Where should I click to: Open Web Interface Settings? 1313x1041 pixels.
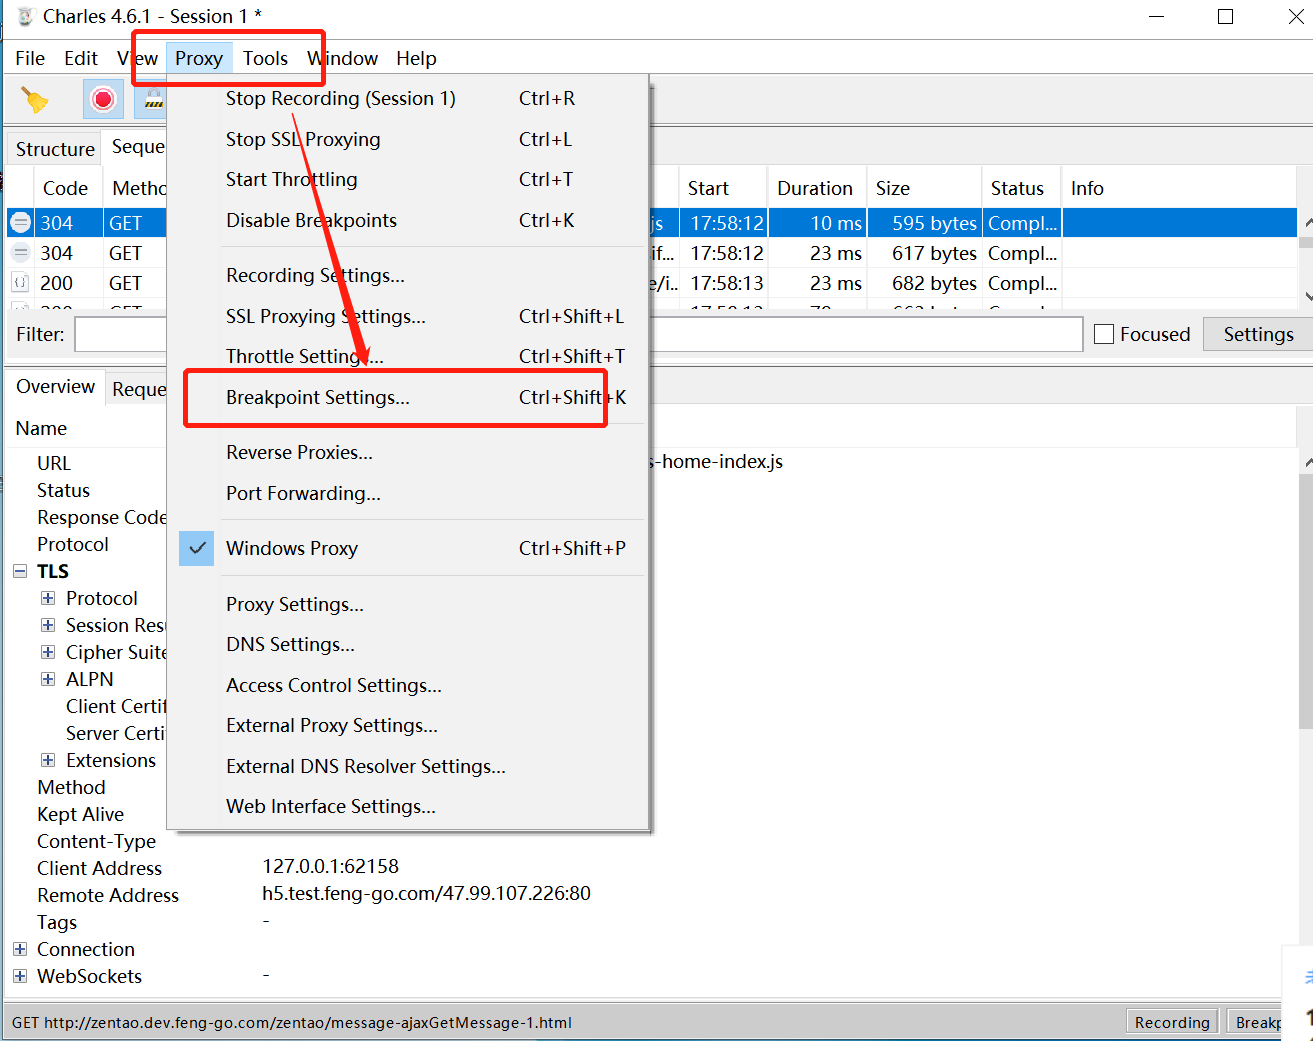point(406,806)
